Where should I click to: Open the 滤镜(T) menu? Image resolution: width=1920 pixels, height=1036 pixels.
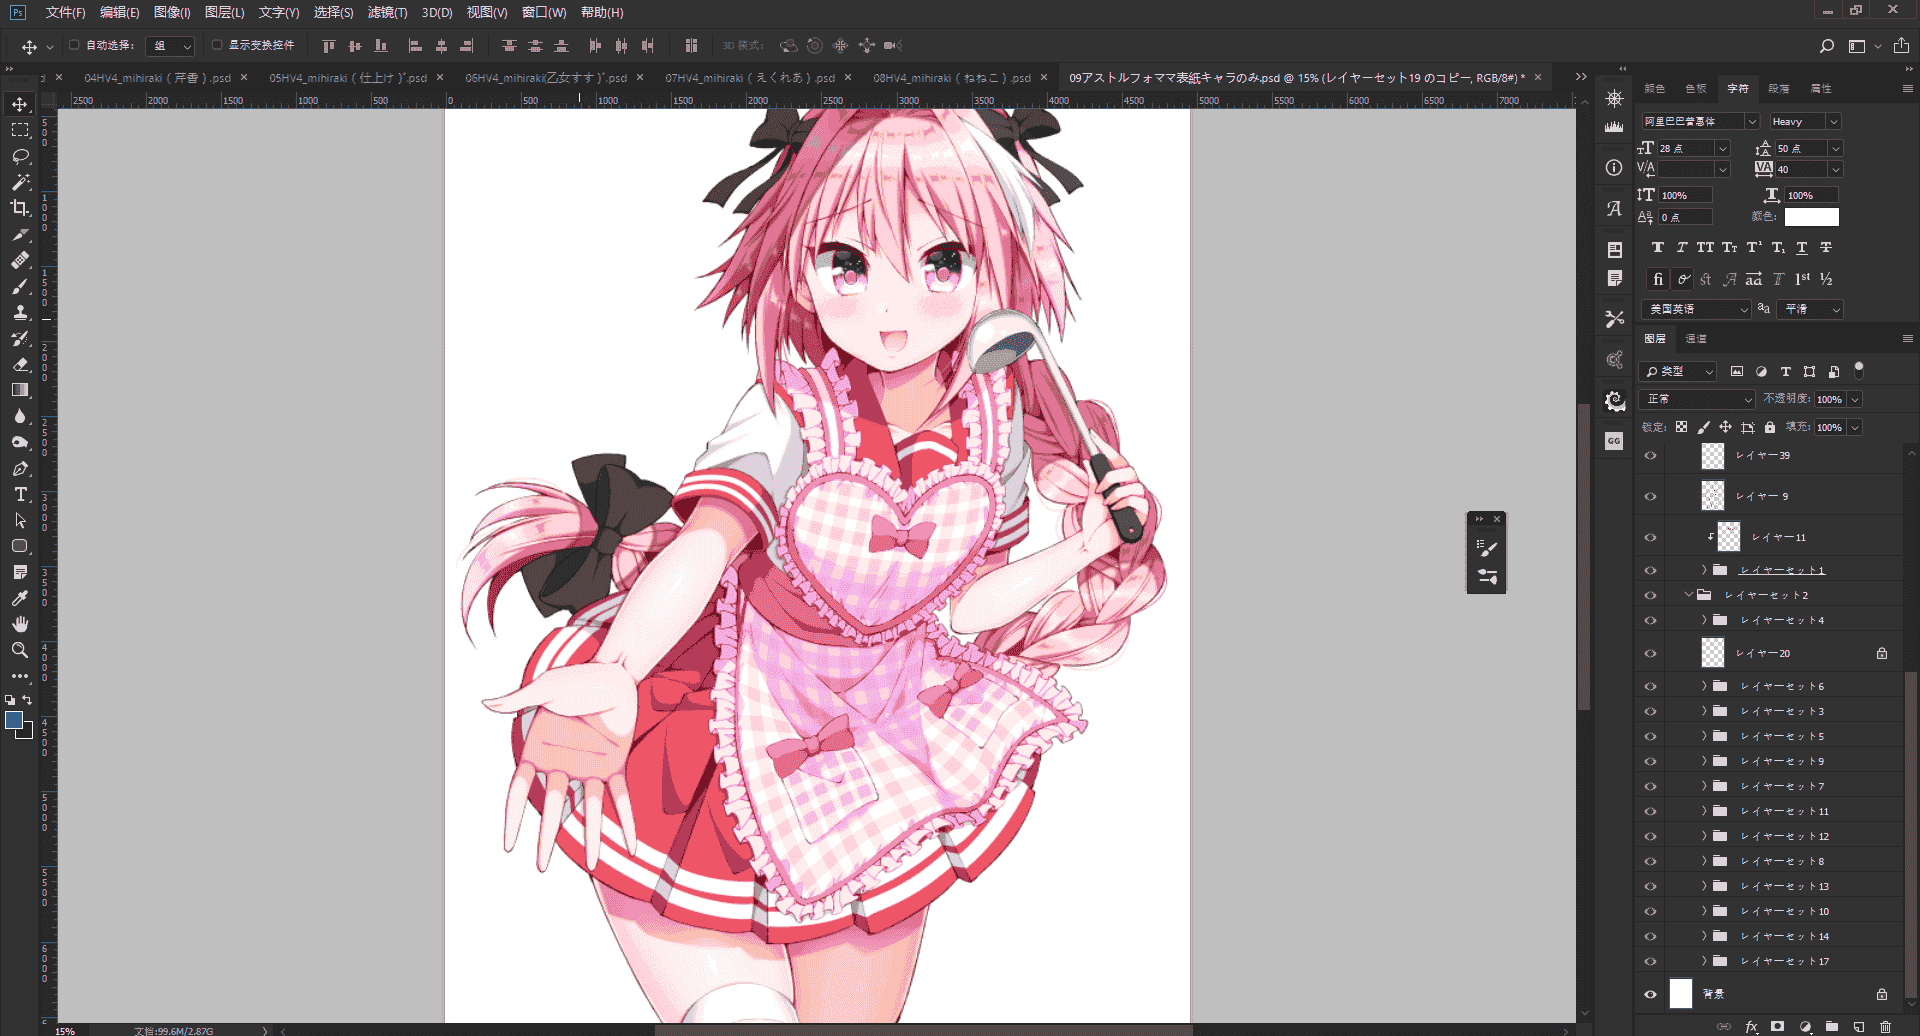[x=387, y=12]
